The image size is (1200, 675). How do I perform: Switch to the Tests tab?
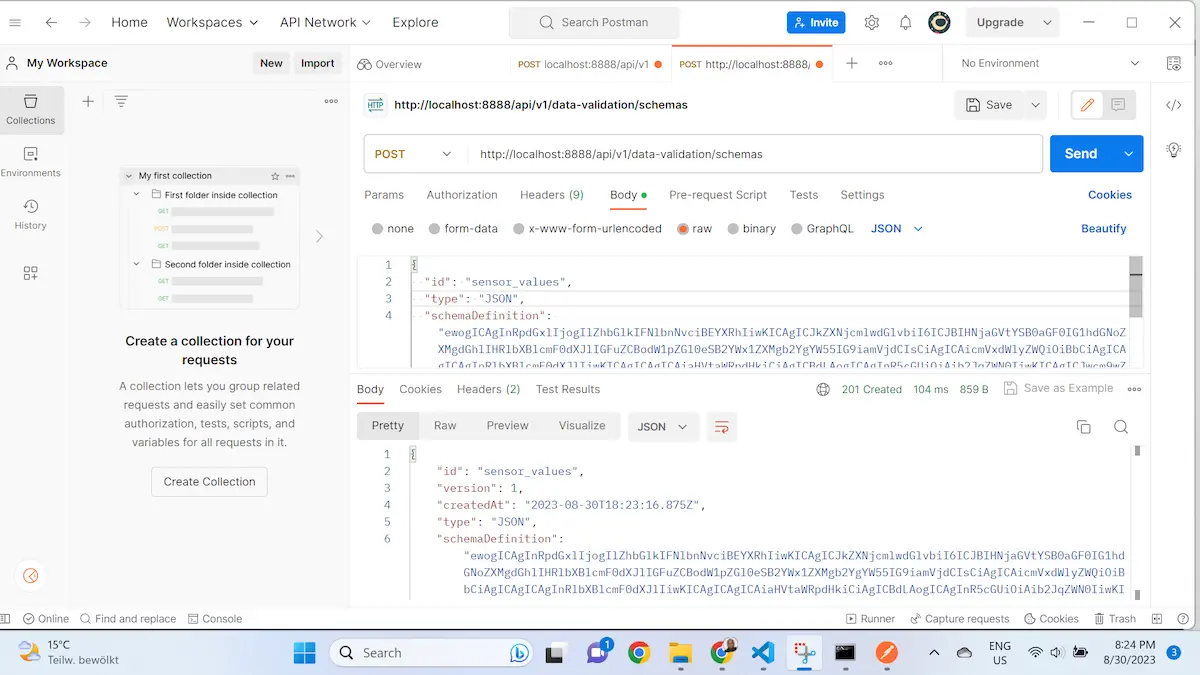pyautogui.click(x=804, y=195)
